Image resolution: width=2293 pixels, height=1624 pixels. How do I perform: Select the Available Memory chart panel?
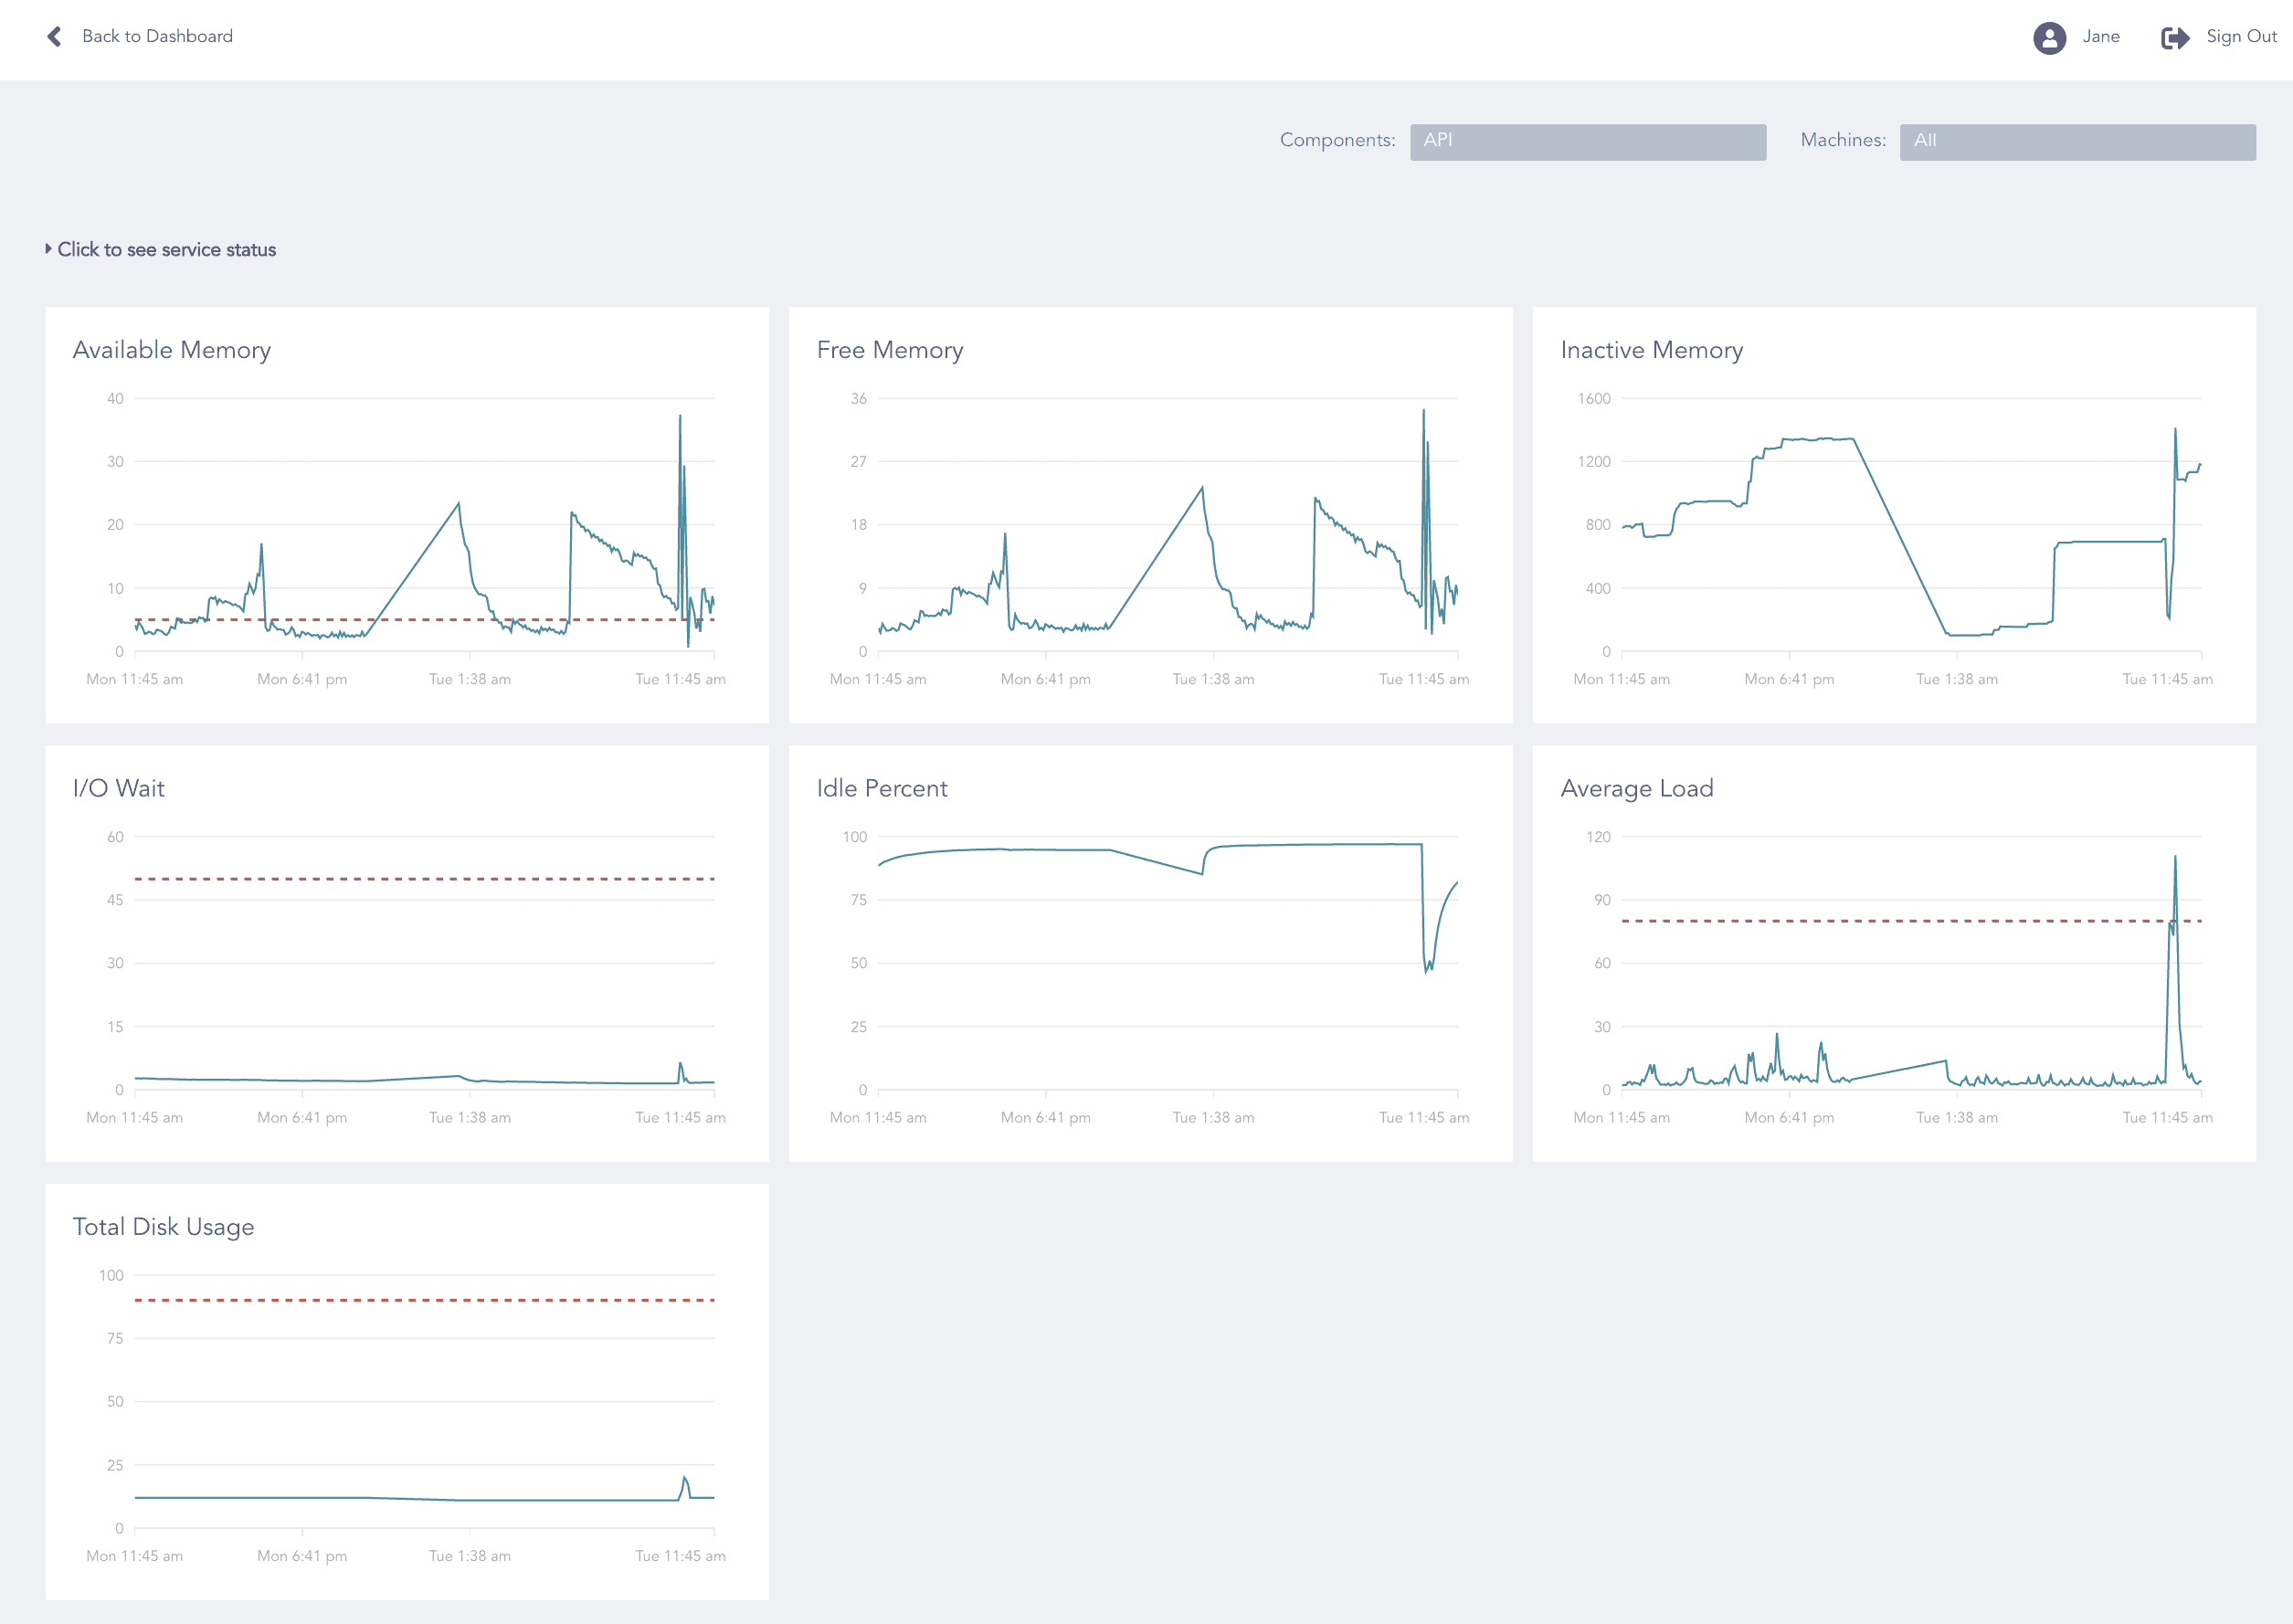pyautogui.click(x=406, y=515)
